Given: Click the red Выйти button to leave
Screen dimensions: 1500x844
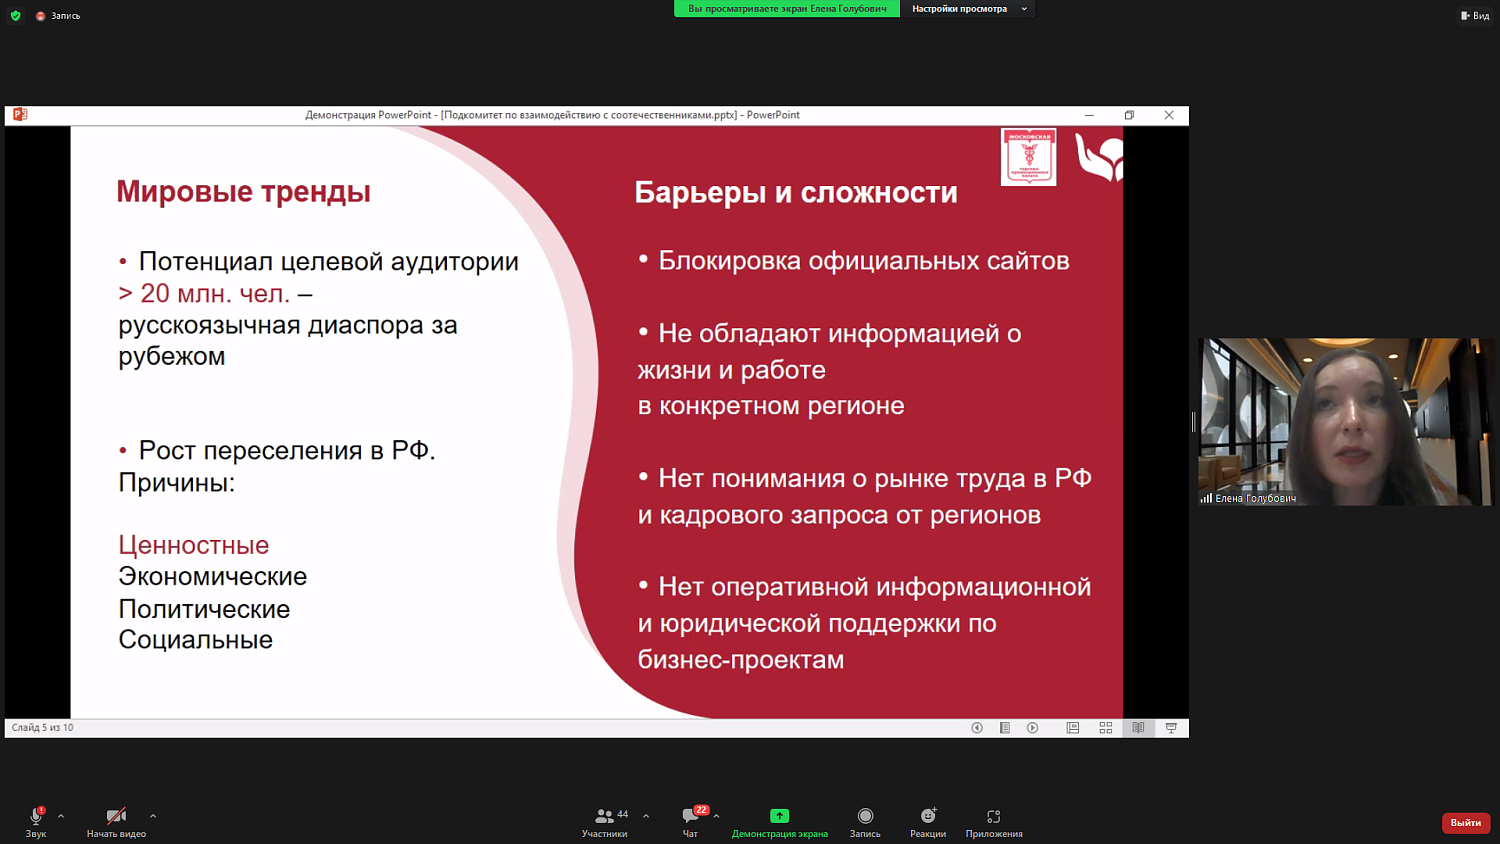Looking at the screenshot, I should pos(1464,822).
